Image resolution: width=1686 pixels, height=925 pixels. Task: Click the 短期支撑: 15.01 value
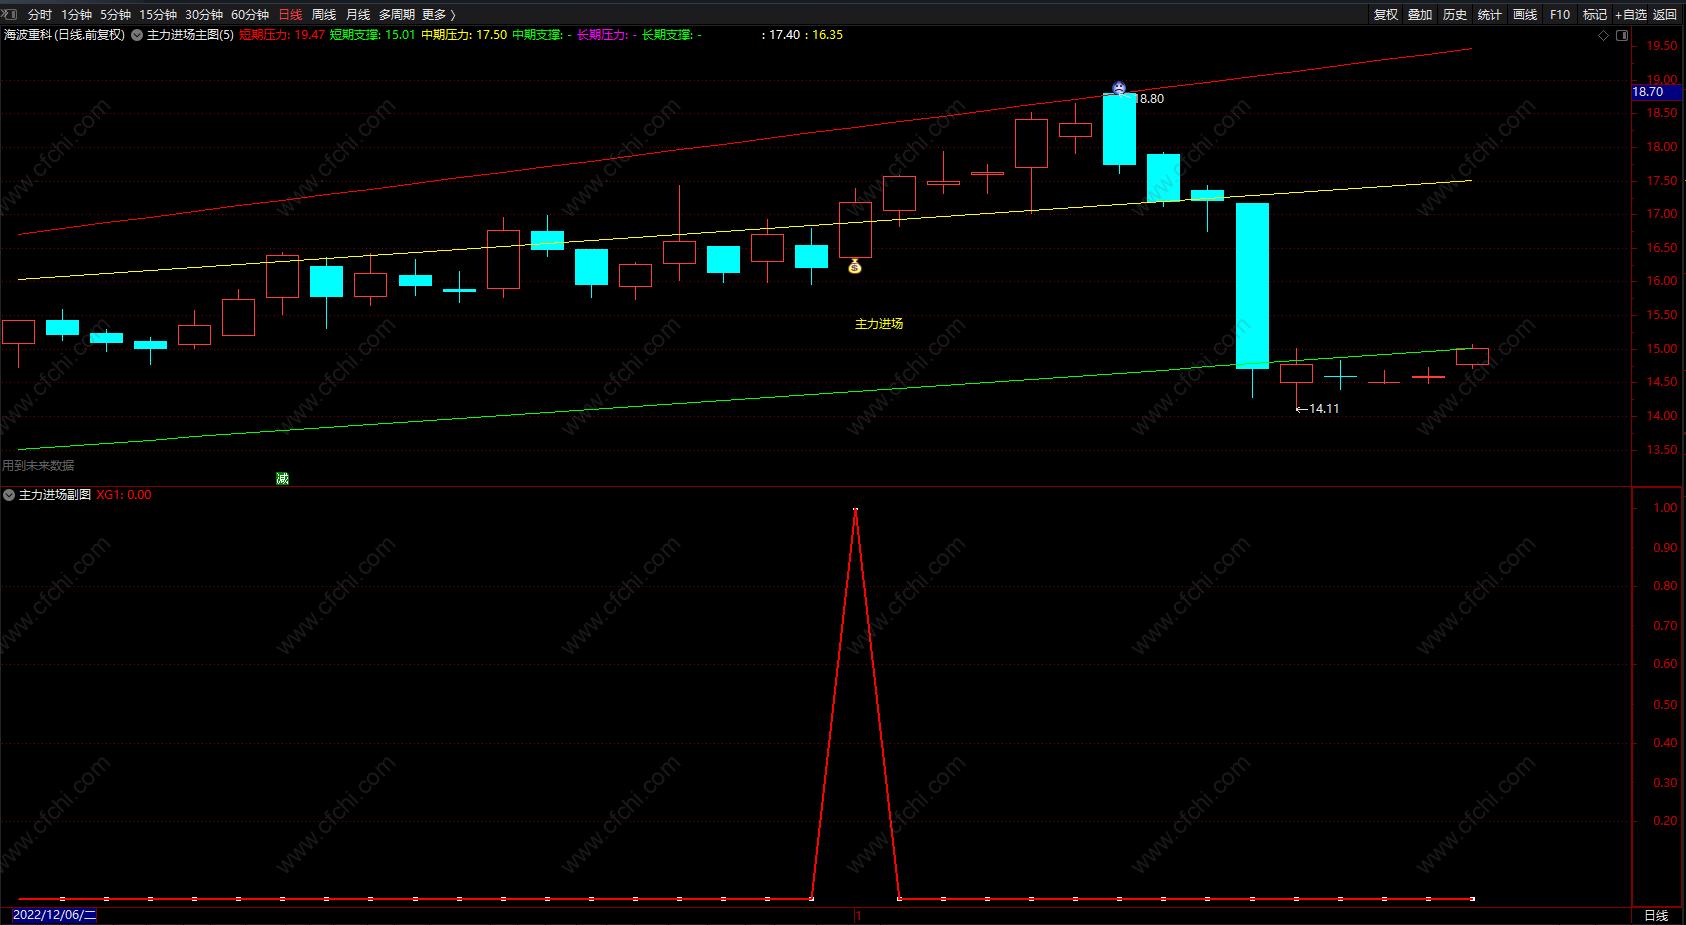click(x=372, y=35)
